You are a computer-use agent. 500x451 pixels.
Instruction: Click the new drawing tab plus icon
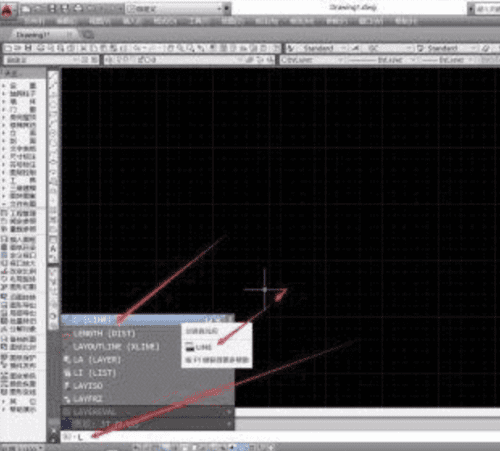point(88,34)
